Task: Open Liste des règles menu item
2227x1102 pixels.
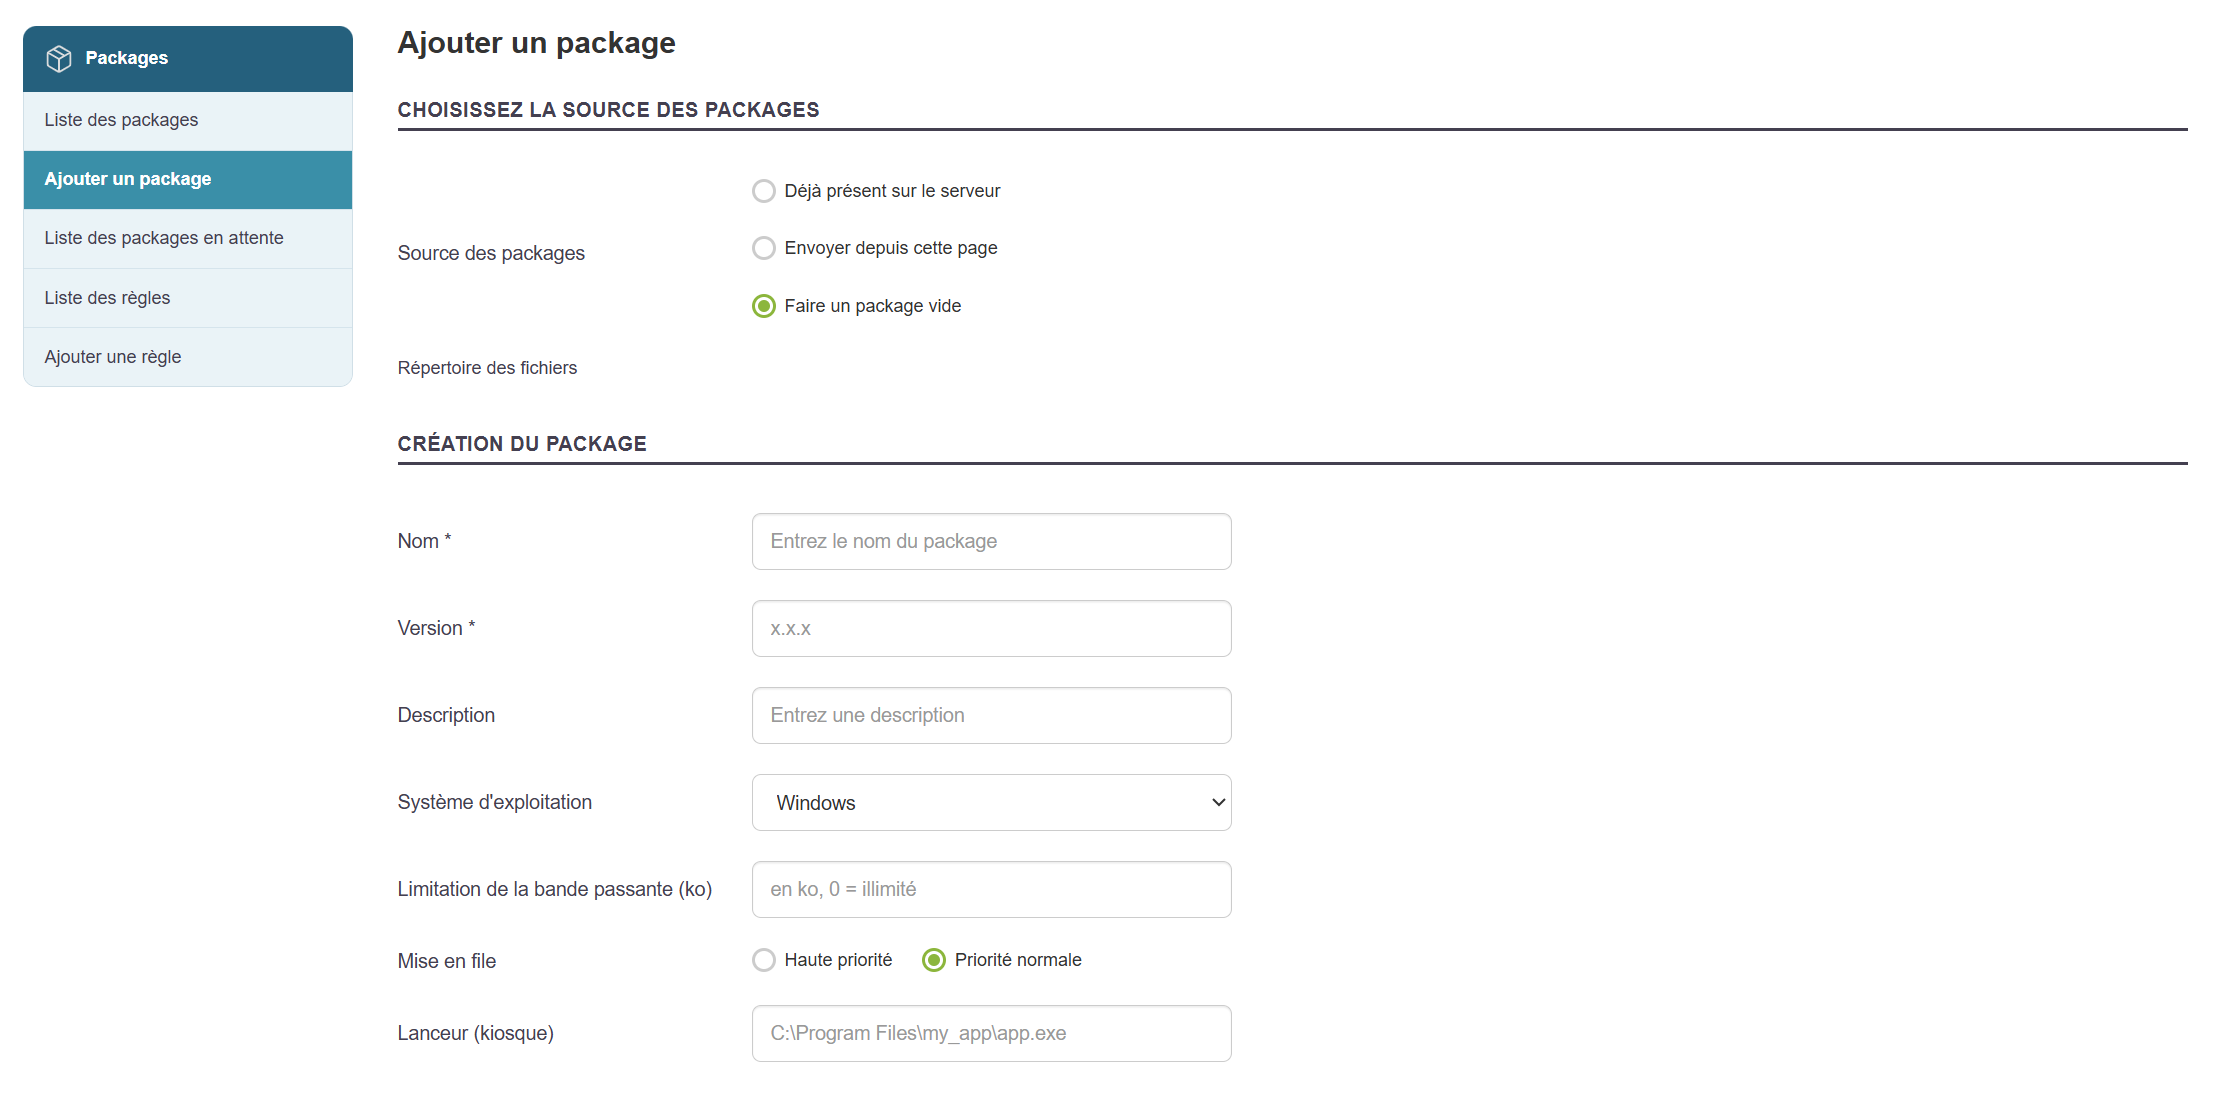Action: tap(107, 298)
